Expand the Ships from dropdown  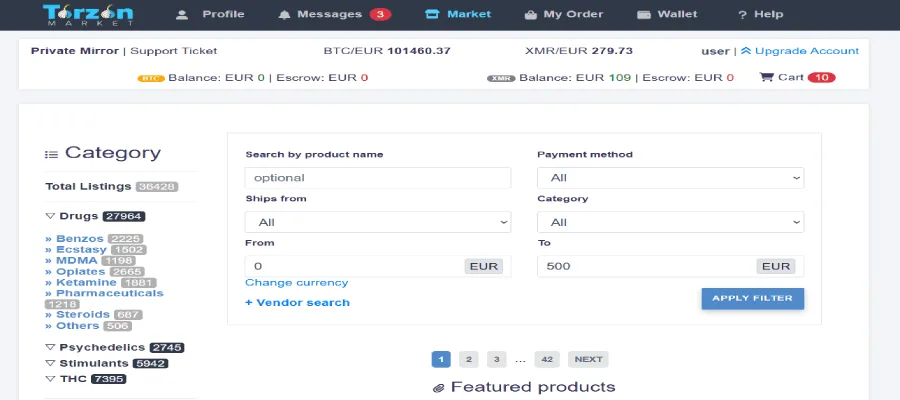tap(377, 222)
